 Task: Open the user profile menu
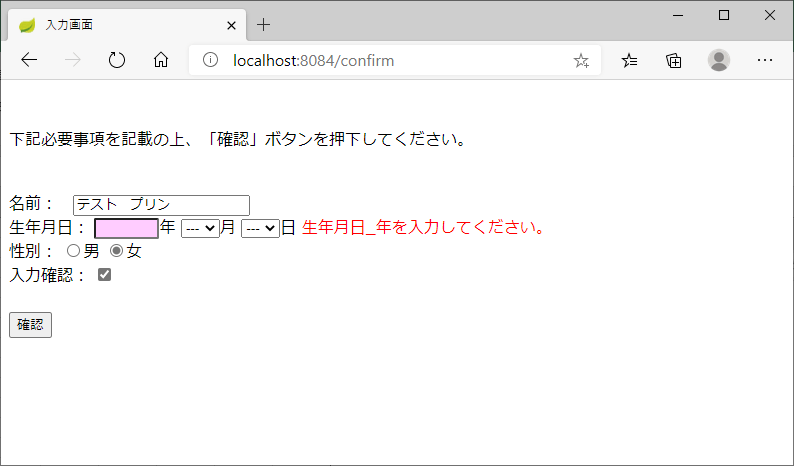tap(719, 60)
